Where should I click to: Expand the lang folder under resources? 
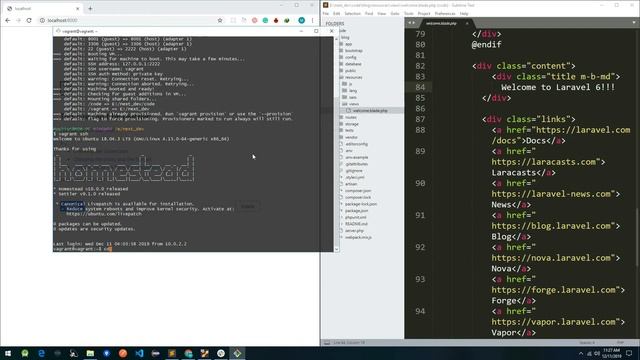353,91
